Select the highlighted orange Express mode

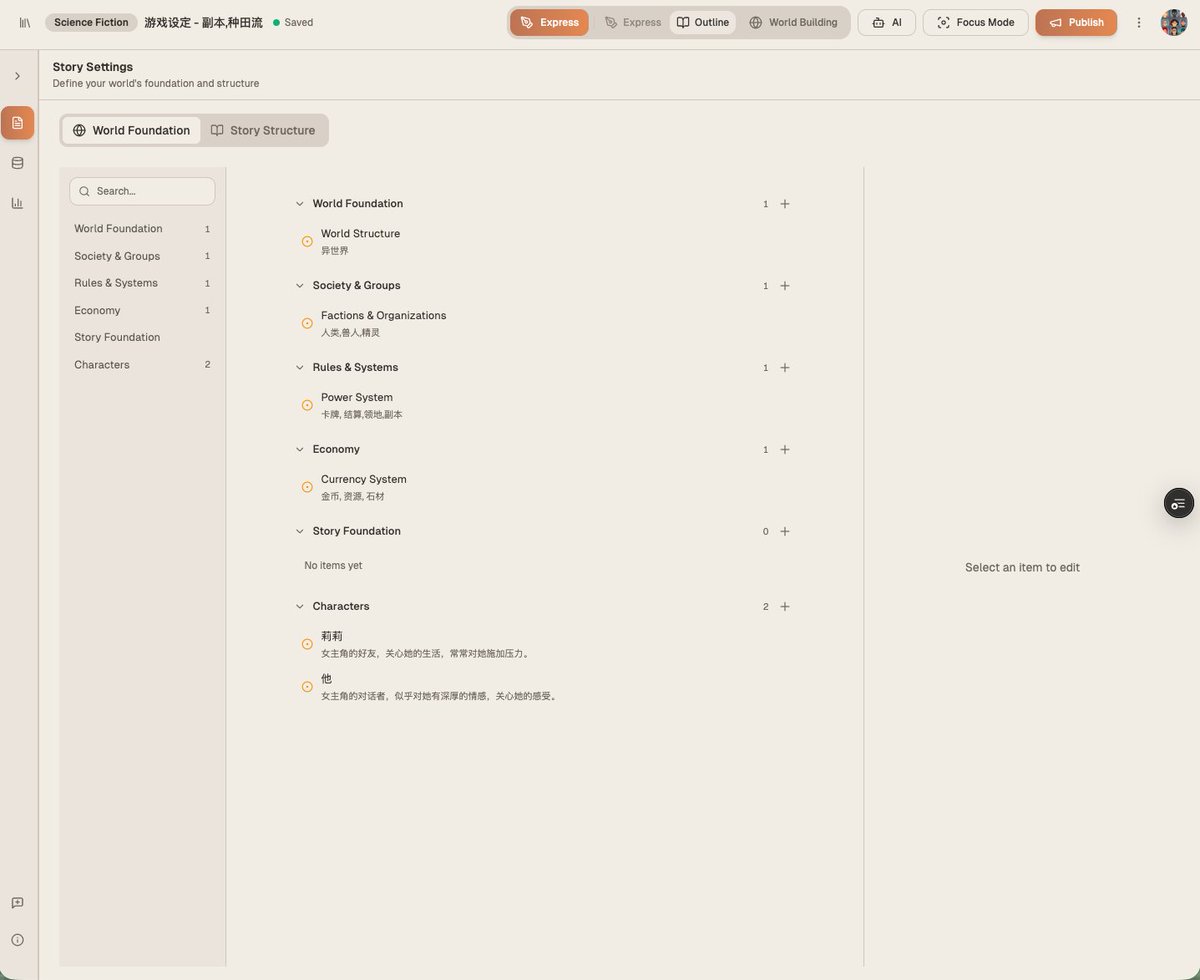point(549,22)
